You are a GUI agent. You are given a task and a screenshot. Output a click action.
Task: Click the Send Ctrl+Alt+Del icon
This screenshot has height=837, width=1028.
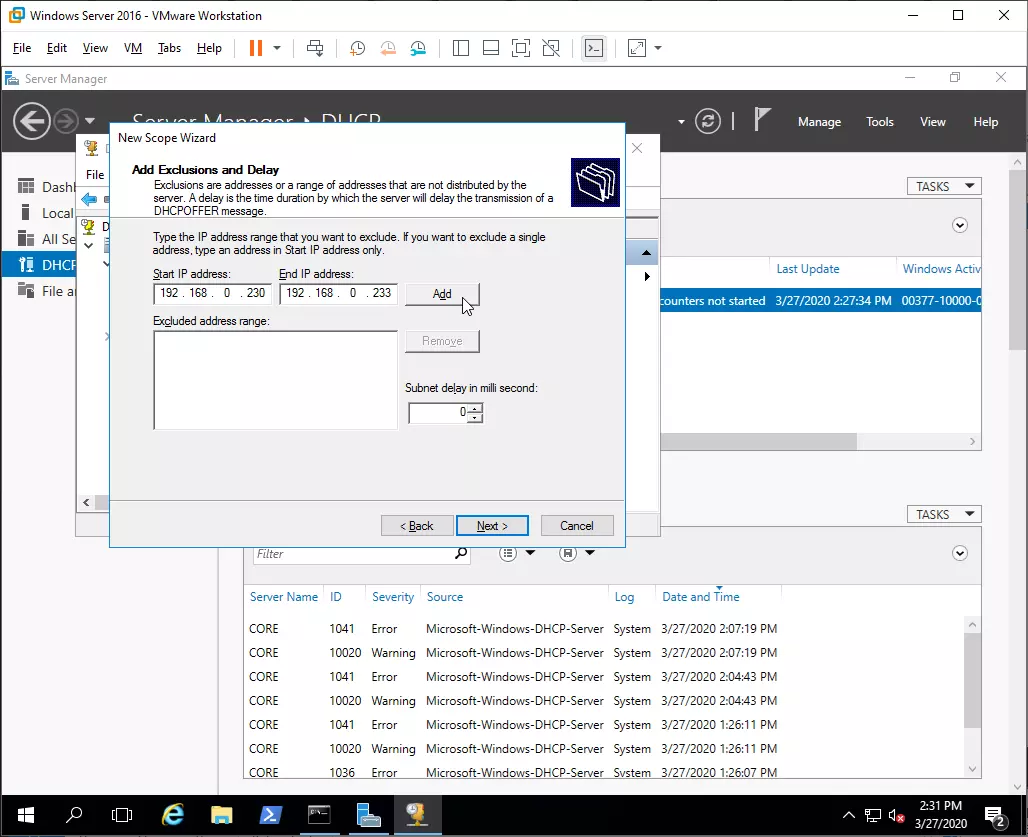click(x=315, y=48)
